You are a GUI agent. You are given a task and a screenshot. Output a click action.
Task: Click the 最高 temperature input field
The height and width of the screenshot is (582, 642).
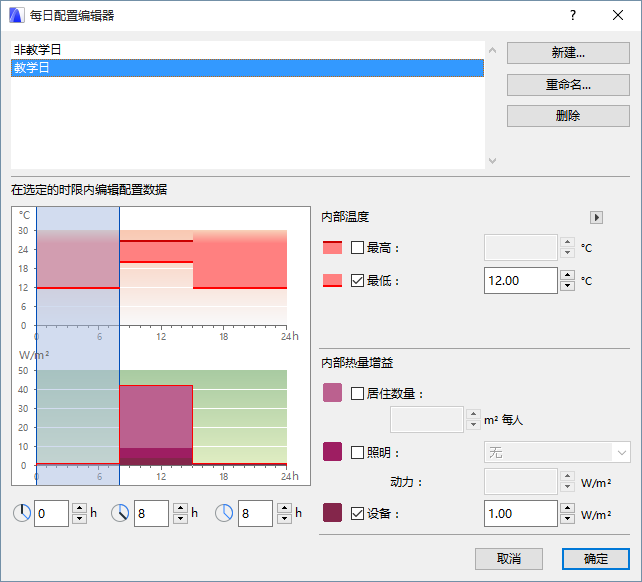(x=520, y=247)
